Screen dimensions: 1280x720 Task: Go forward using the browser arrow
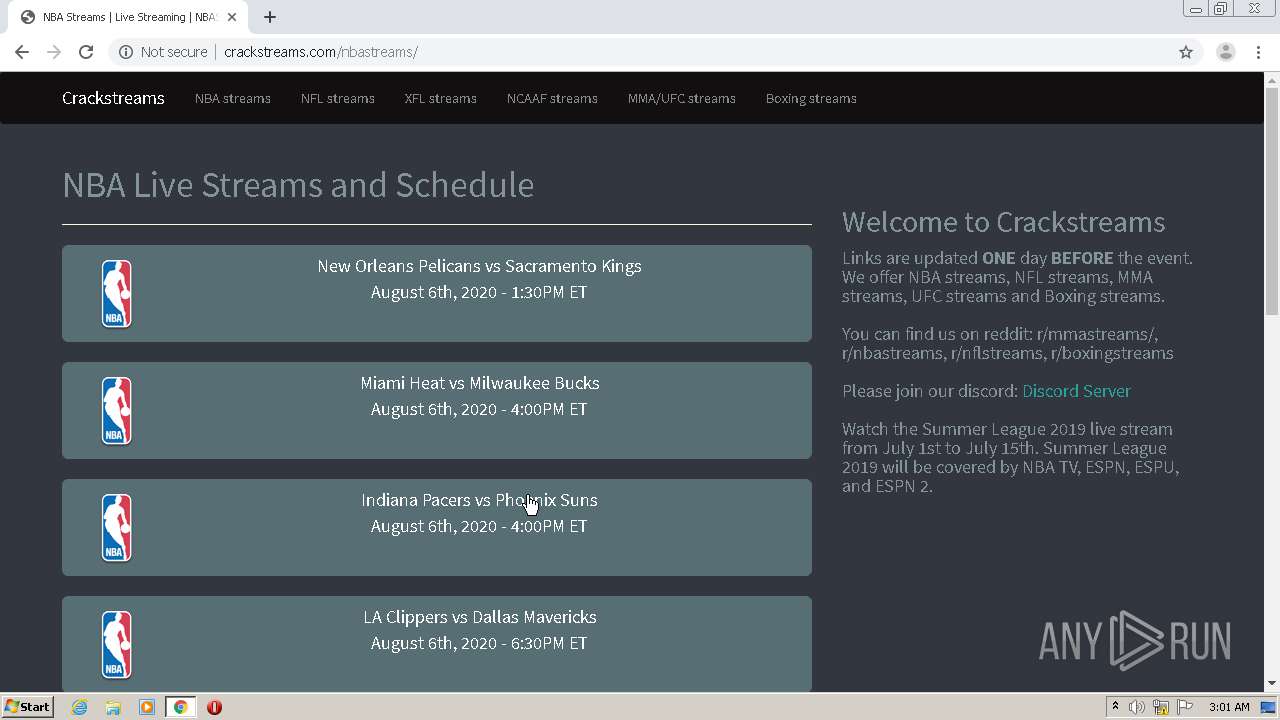(x=54, y=52)
